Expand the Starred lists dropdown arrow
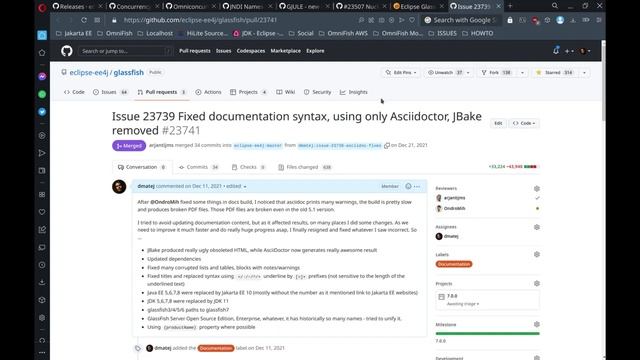This screenshot has width=640, height=360. click(584, 73)
